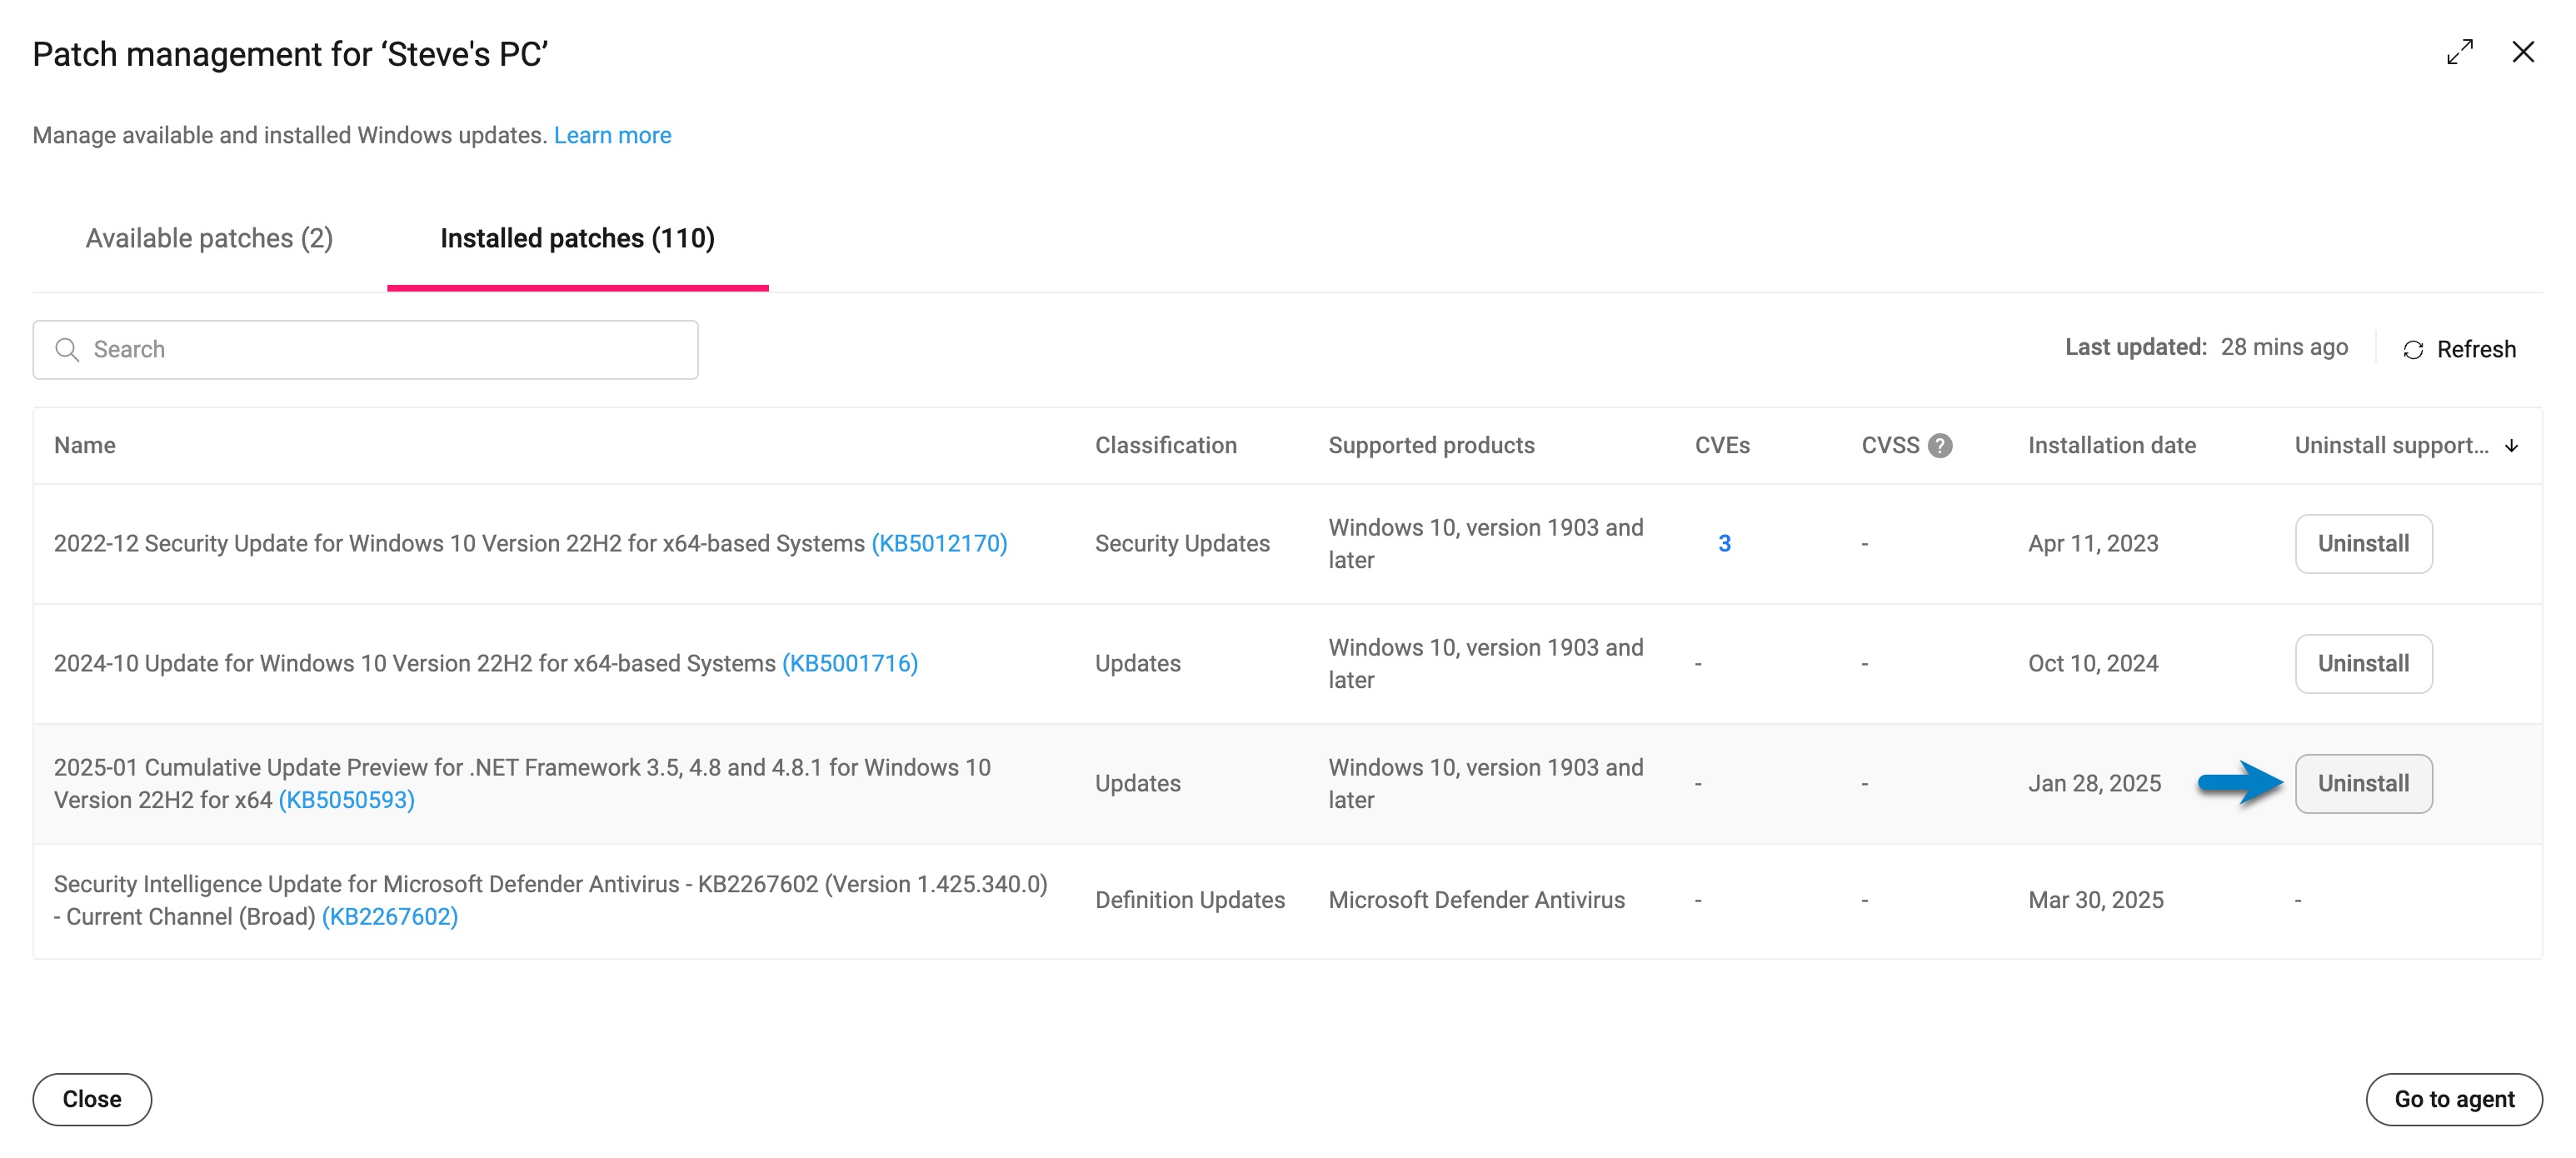
Task: Click the 'Oct 10, 2024' installation date
Action: [2092, 663]
